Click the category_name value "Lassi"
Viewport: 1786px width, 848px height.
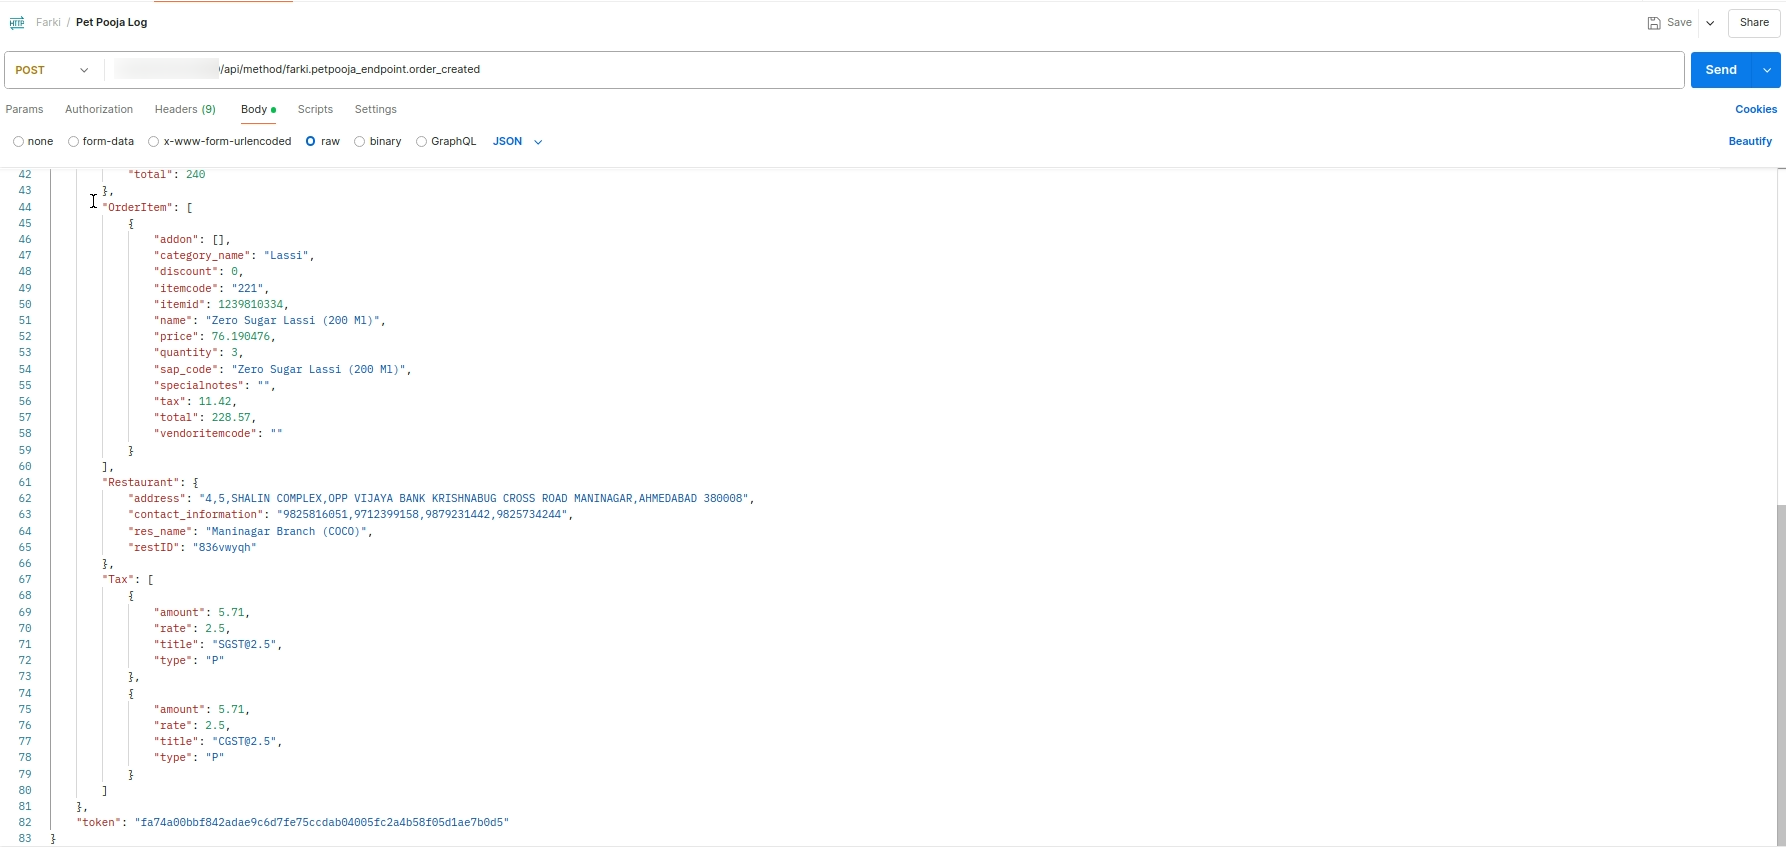coord(287,256)
